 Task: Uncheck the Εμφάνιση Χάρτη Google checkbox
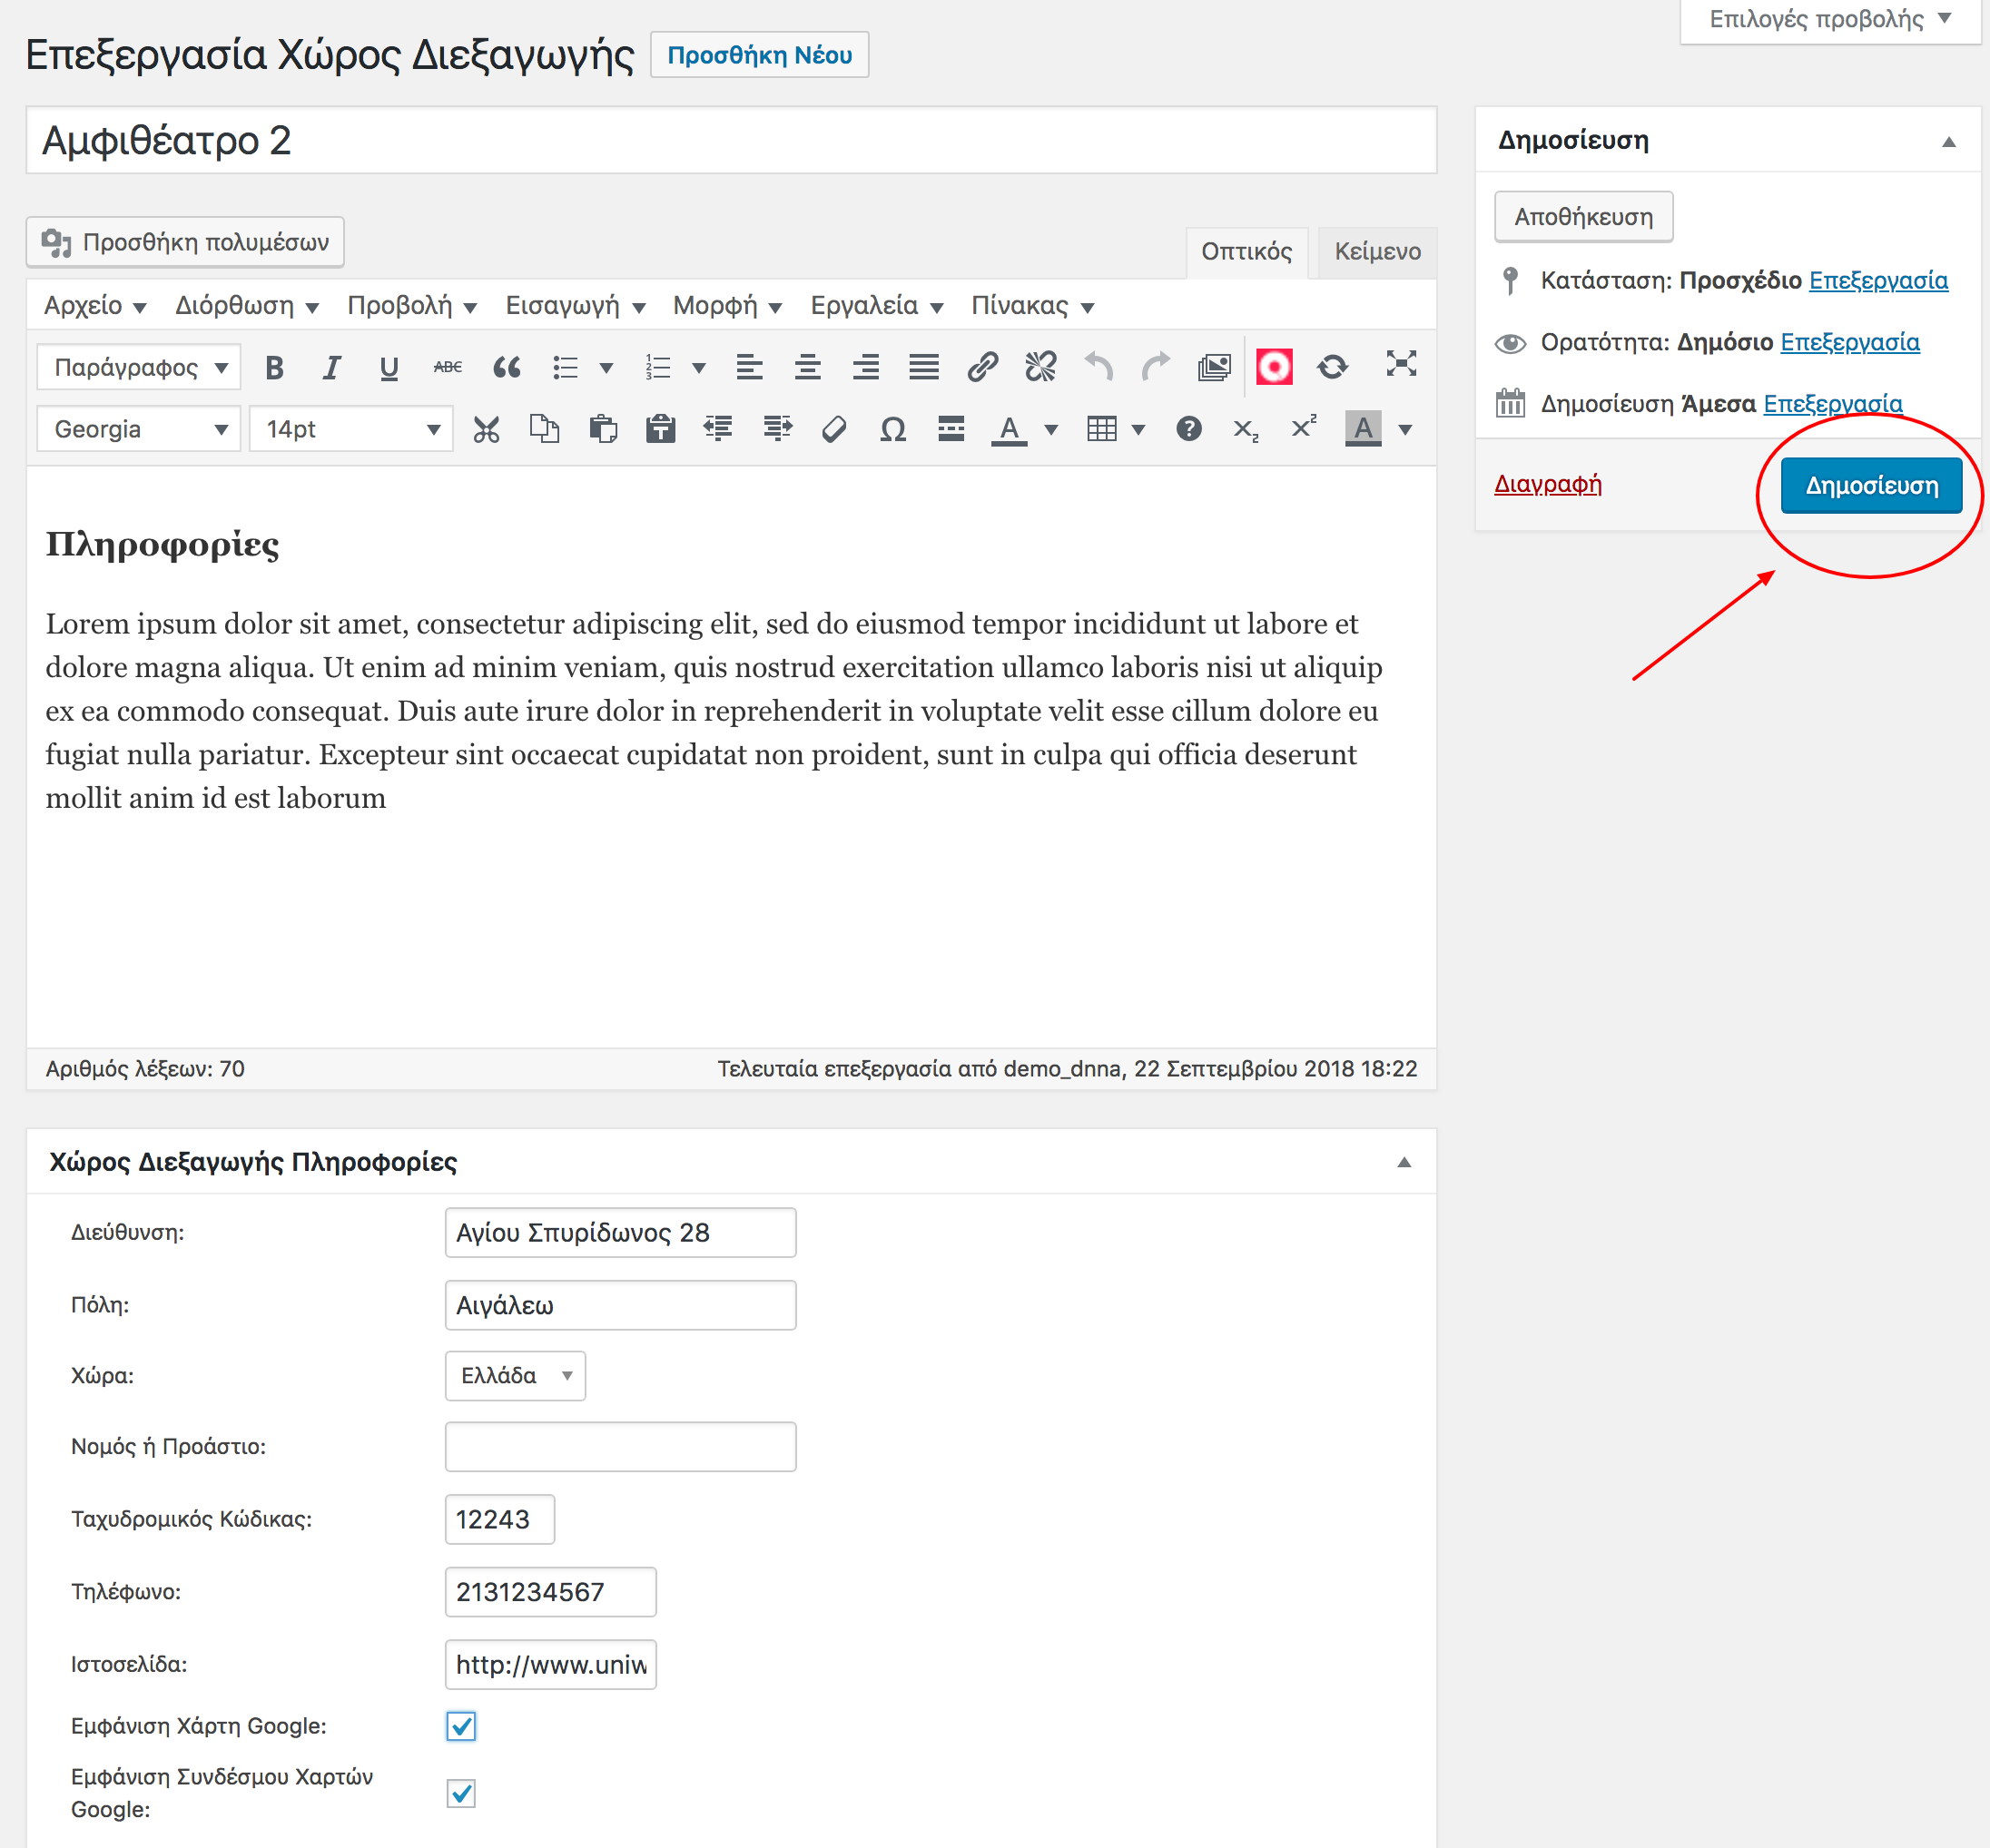tap(461, 1726)
